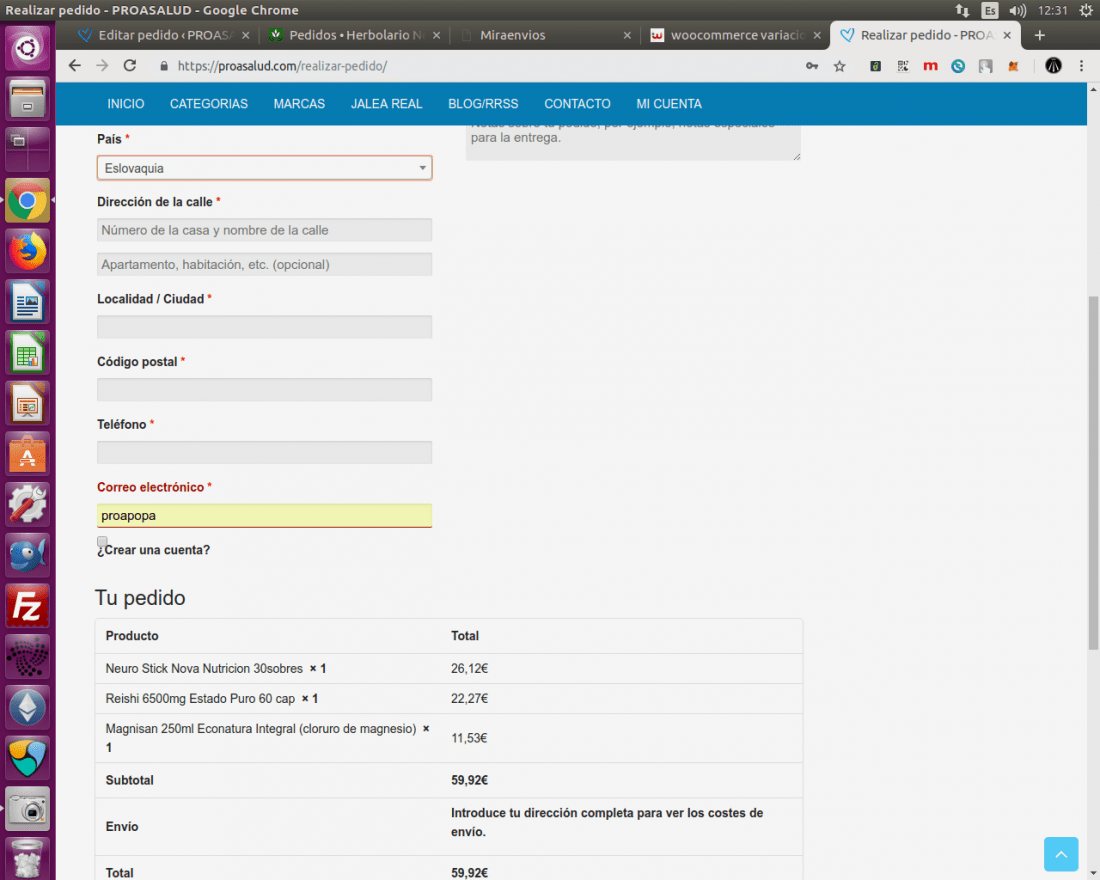Image resolution: width=1100 pixels, height=880 pixels.
Task: Click the Teléfono input field
Action: pos(264,453)
